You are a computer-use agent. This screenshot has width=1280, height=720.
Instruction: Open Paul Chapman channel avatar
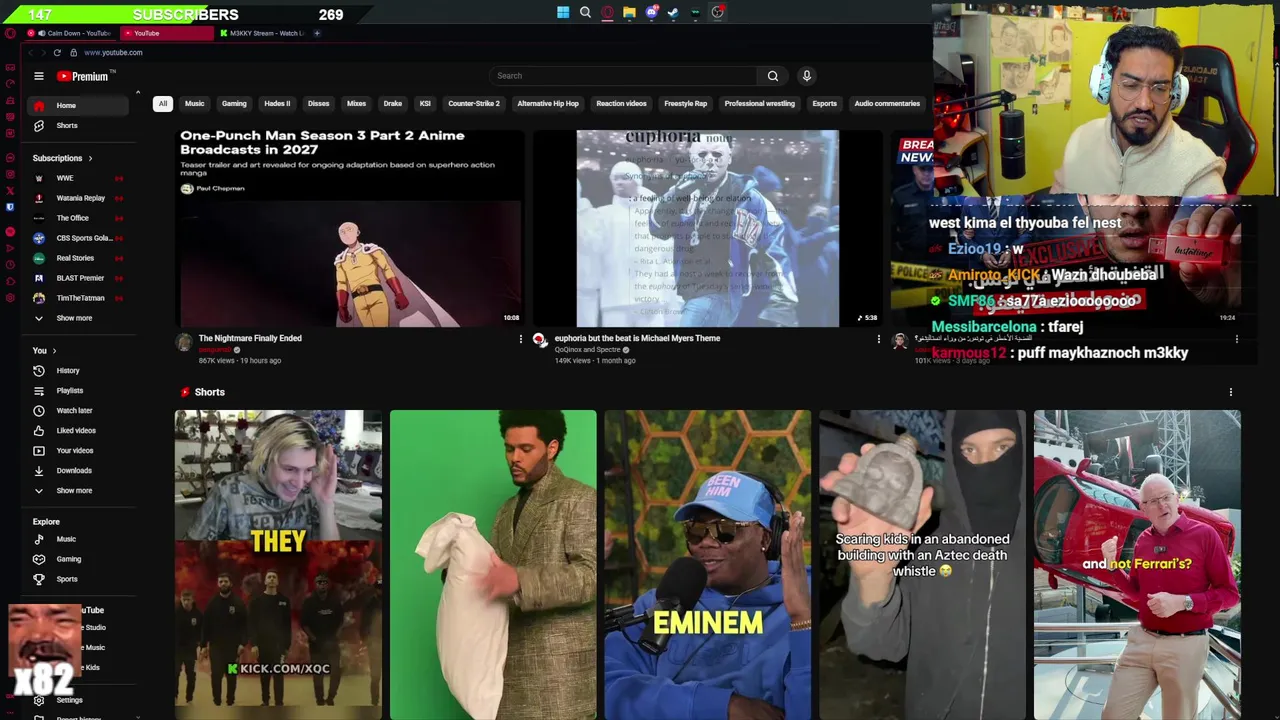tap(186, 188)
